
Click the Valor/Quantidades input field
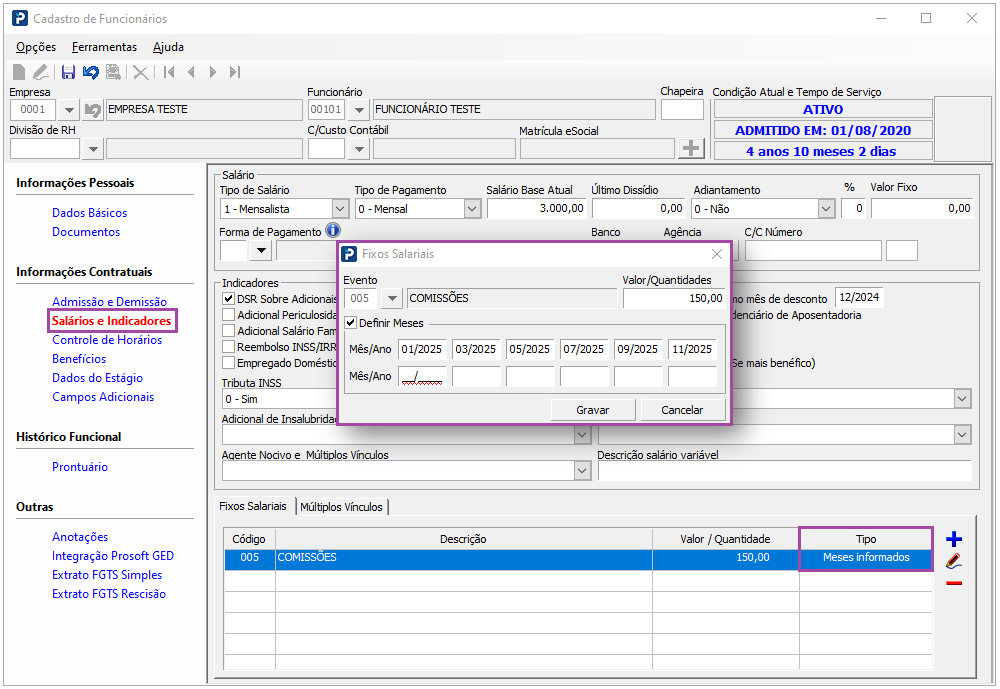(674, 298)
